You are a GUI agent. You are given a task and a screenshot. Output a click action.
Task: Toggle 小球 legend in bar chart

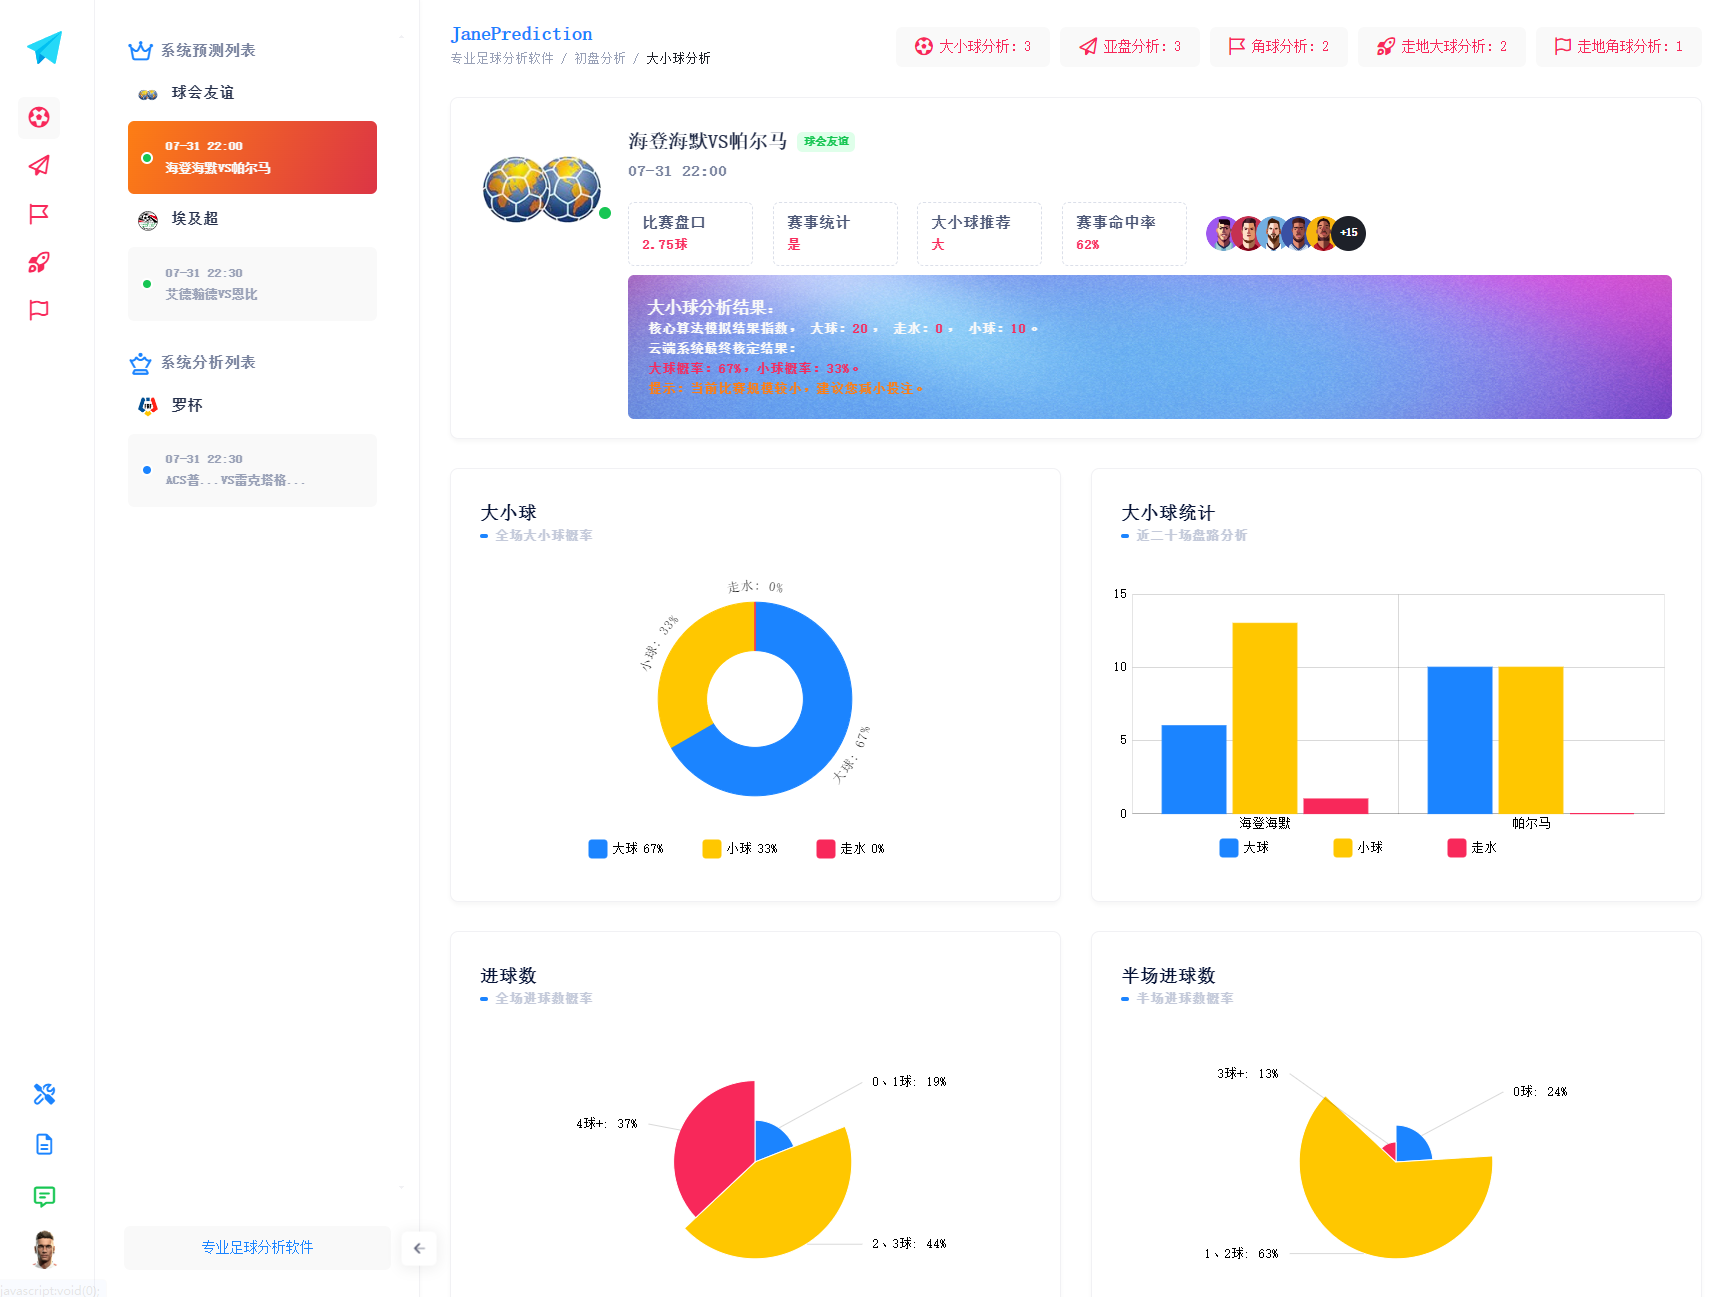(1359, 848)
